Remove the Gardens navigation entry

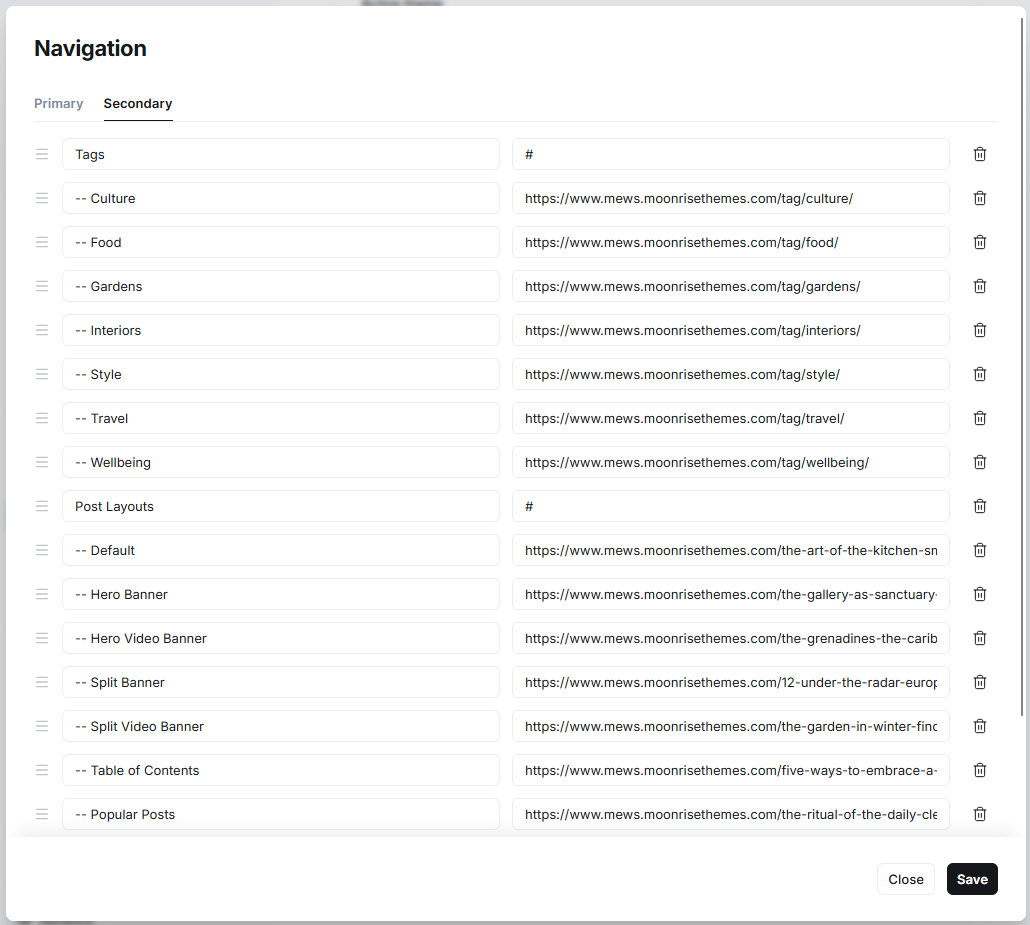[979, 286]
